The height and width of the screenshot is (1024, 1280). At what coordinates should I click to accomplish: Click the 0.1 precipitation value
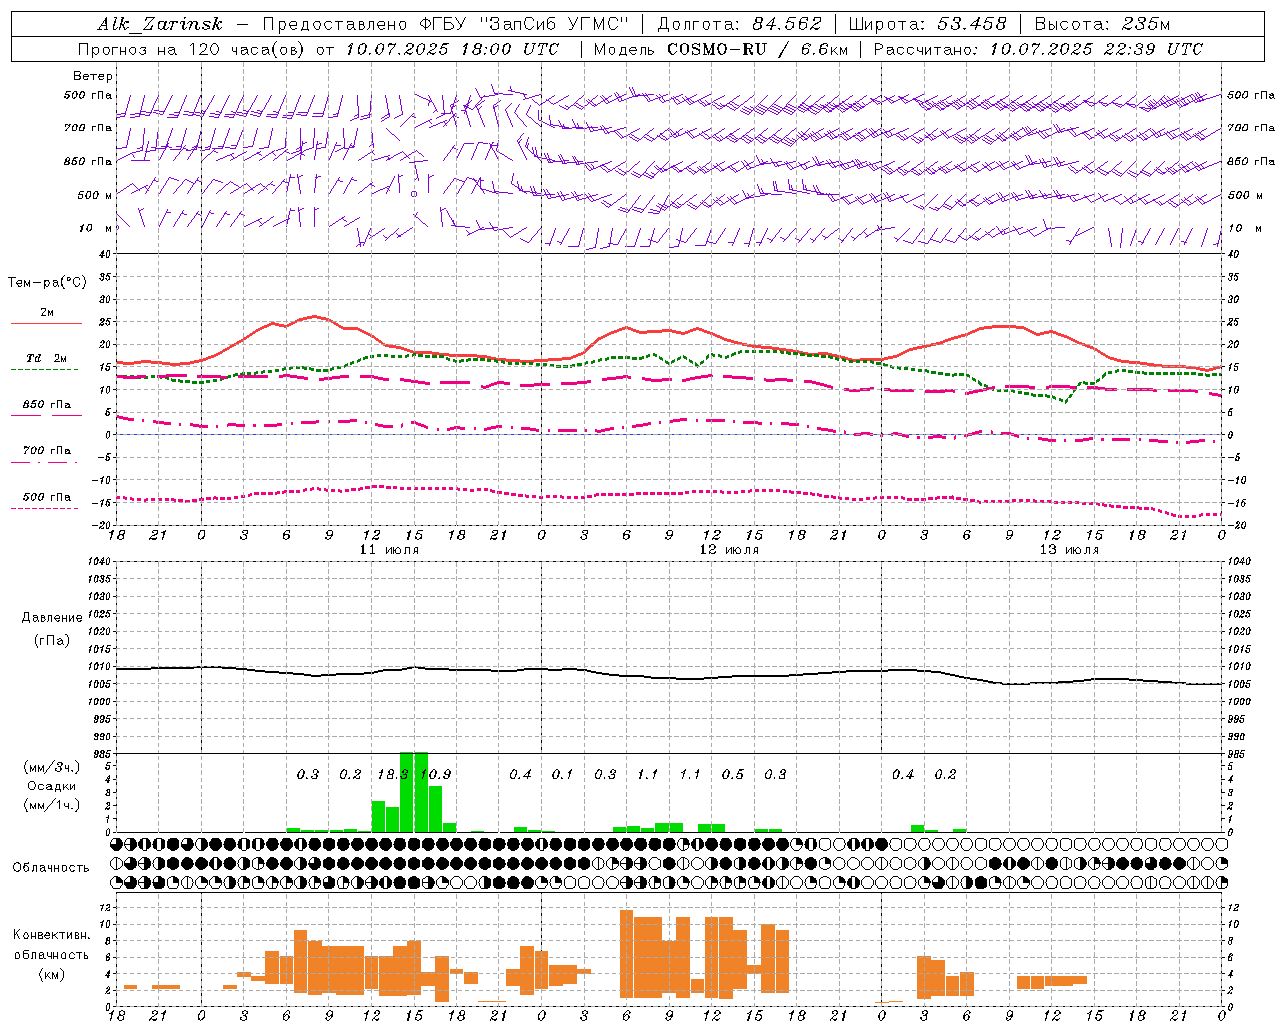(563, 774)
